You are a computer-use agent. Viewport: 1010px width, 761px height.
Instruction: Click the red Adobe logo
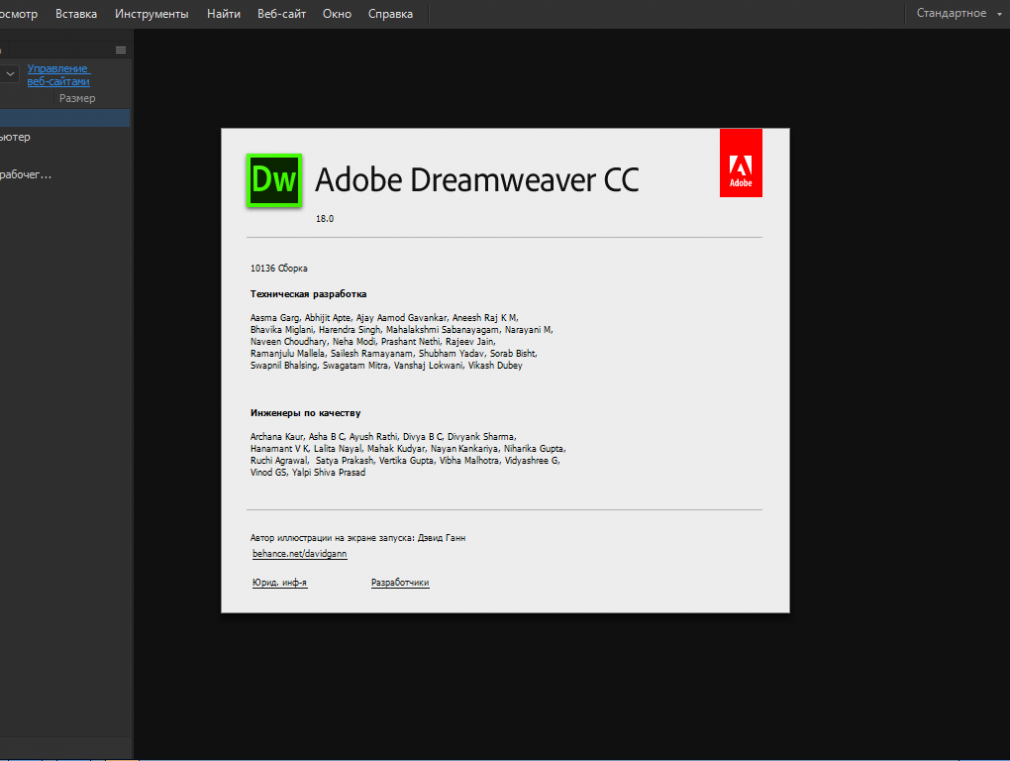[741, 162]
